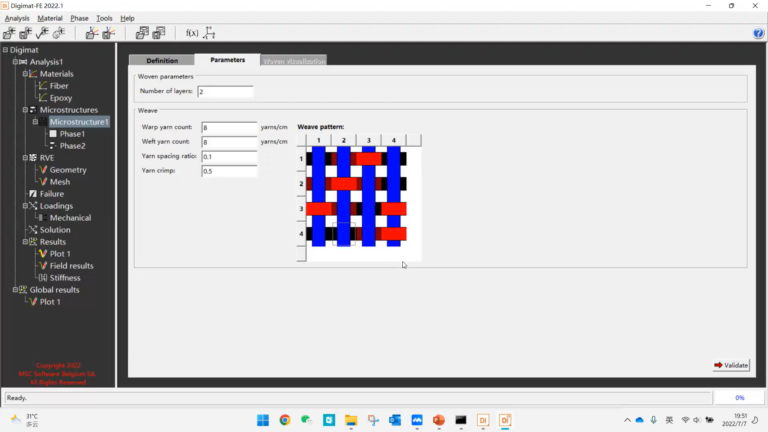Select the Fiber material node
The height and width of the screenshot is (432, 768).
click(x=59, y=86)
